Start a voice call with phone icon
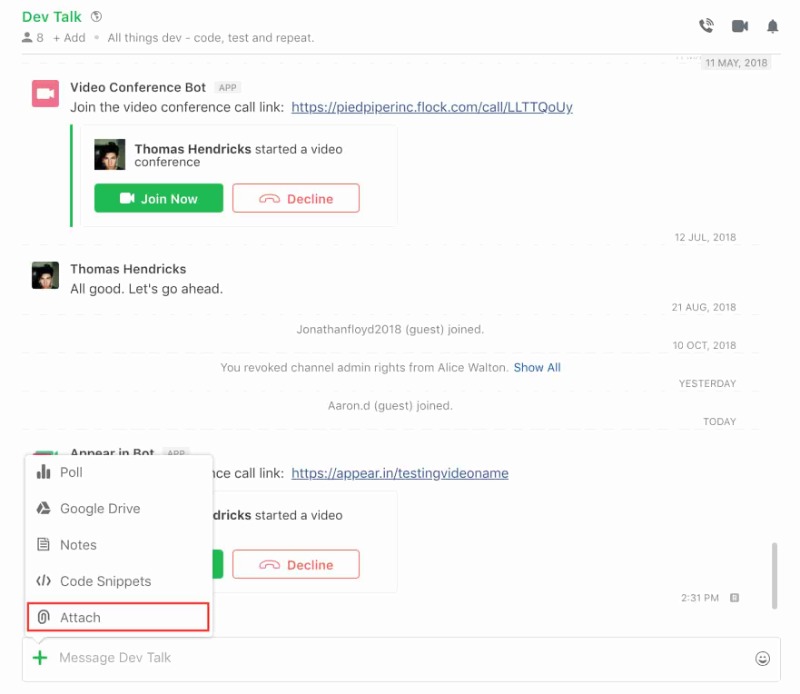This screenshot has height=694, width=800. pos(706,26)
